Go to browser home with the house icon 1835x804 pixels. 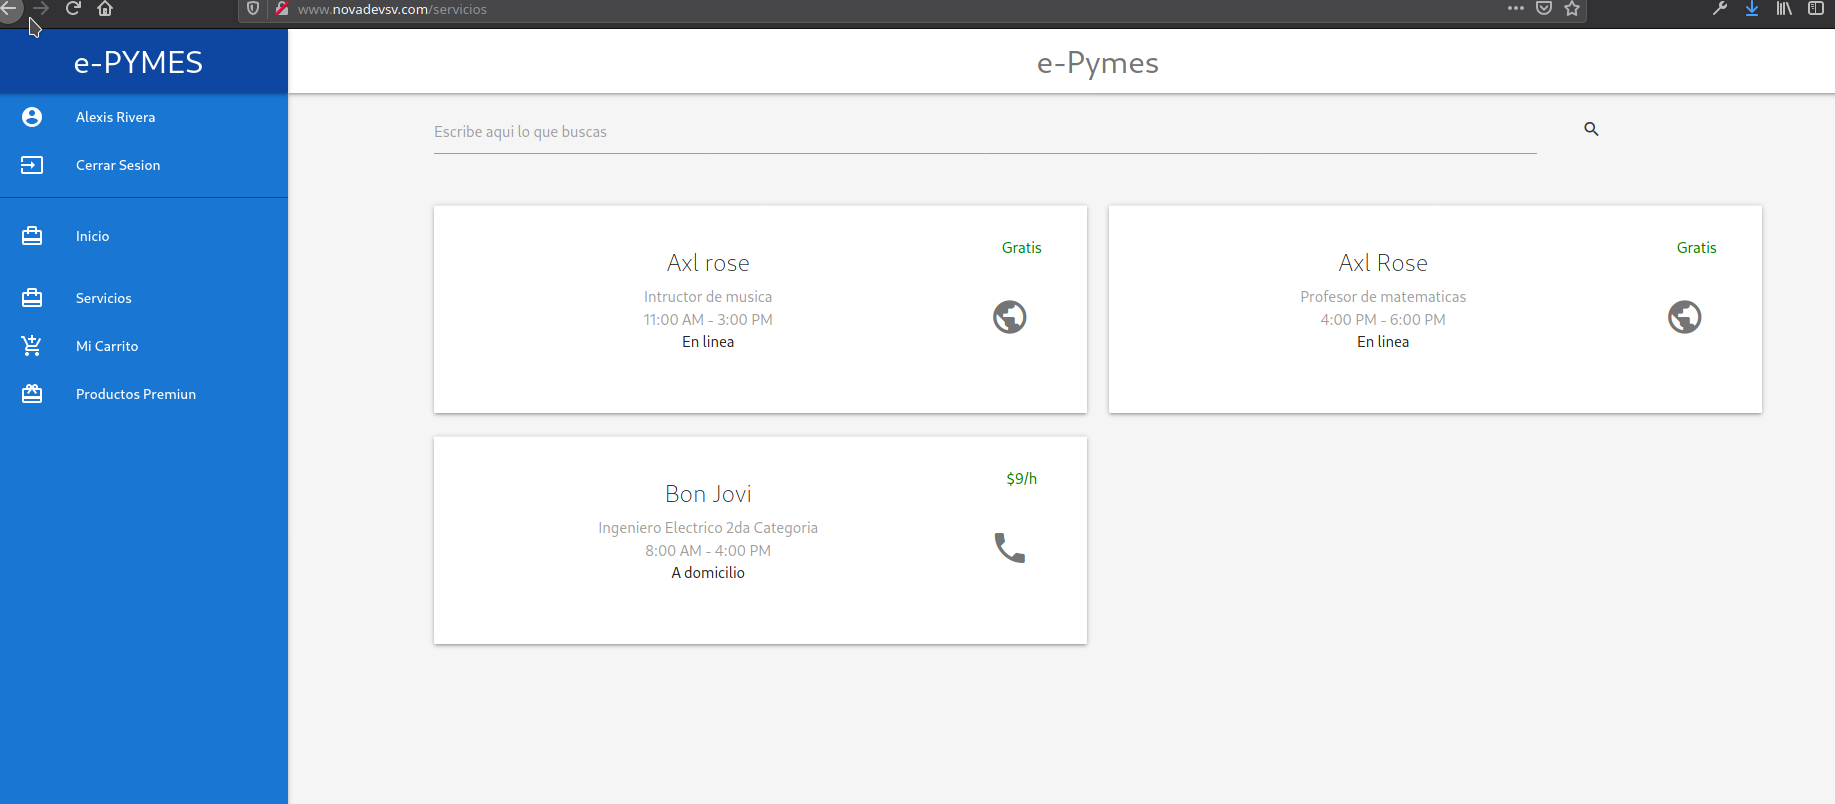click(105, 9)
